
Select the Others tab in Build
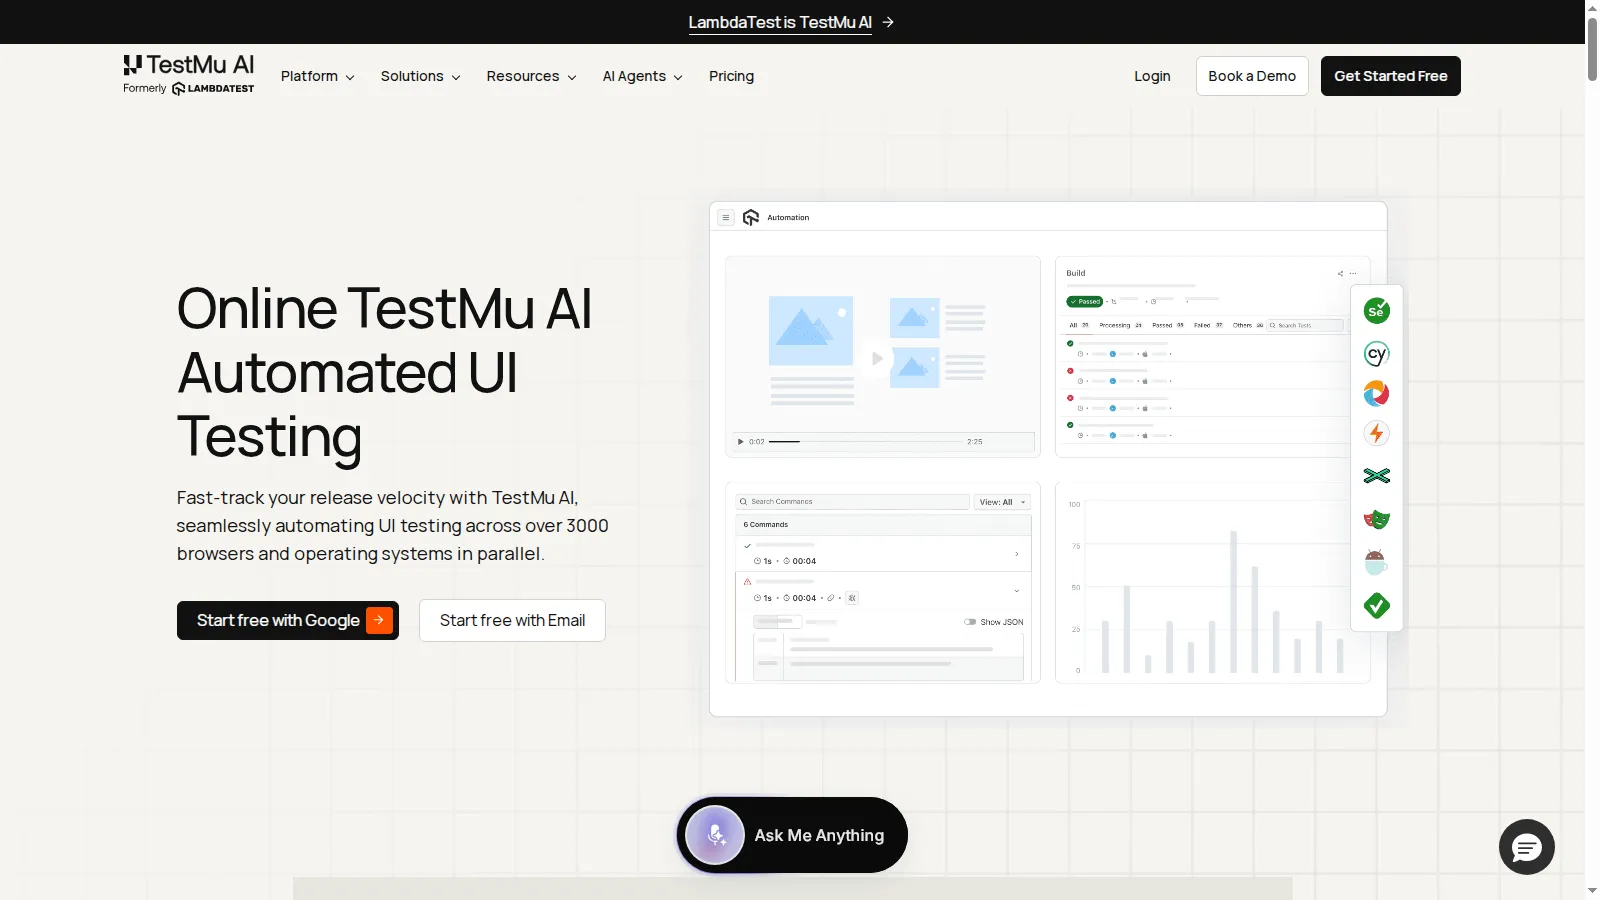coord(1248,325)
